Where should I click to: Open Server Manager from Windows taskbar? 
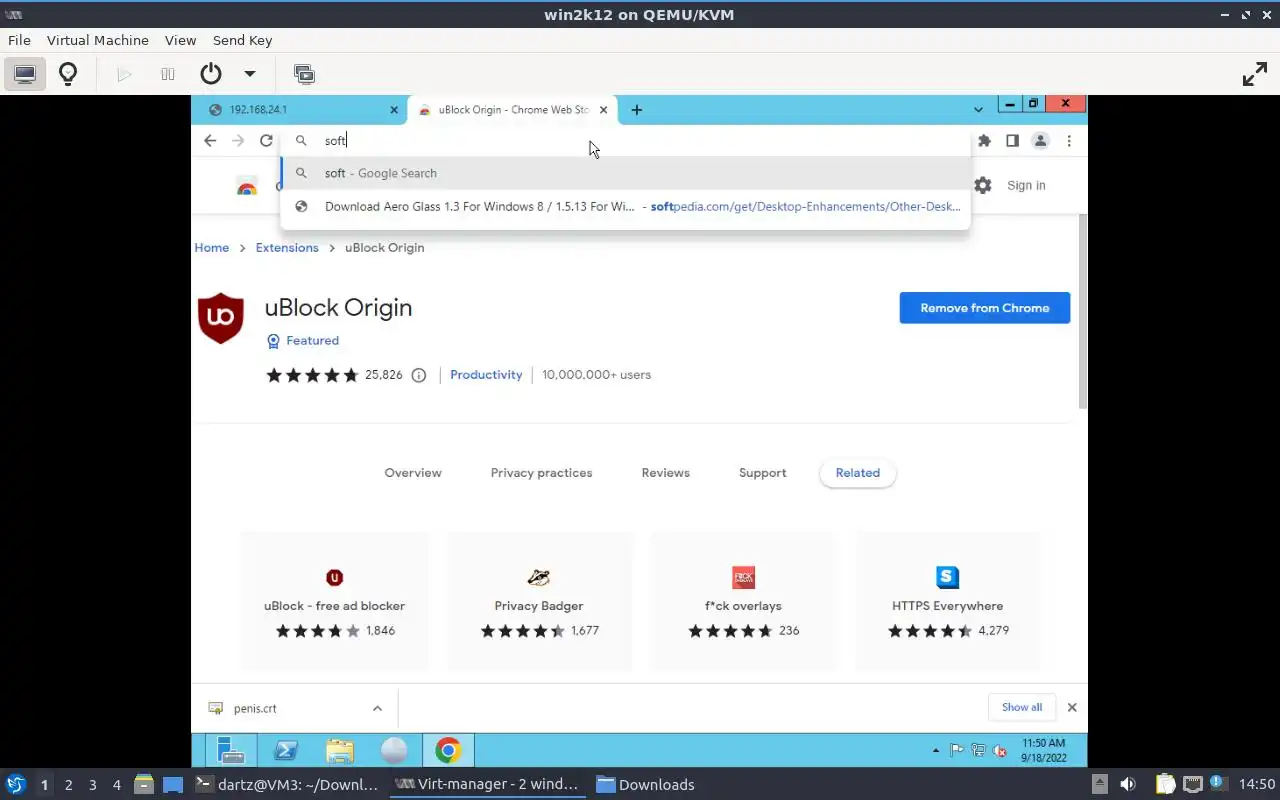(231, 750)
